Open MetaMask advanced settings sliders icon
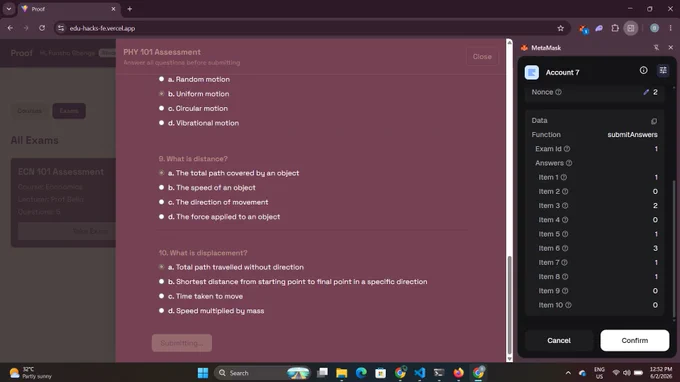 pyautogui.click(x=663, y=70)
